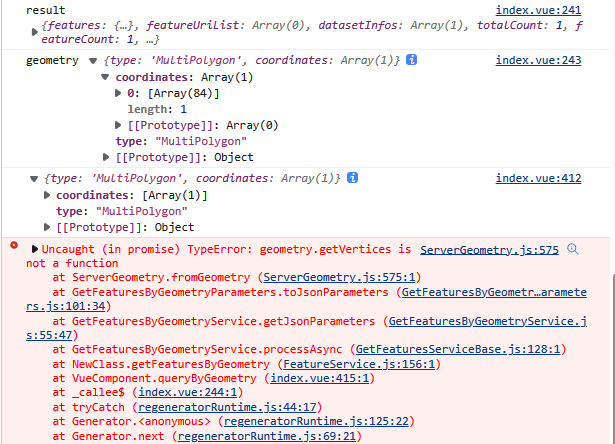Expand the 0: [Array(84)] entry
The width and height of the screenshot is (615, 444).
tap(118, 93)
